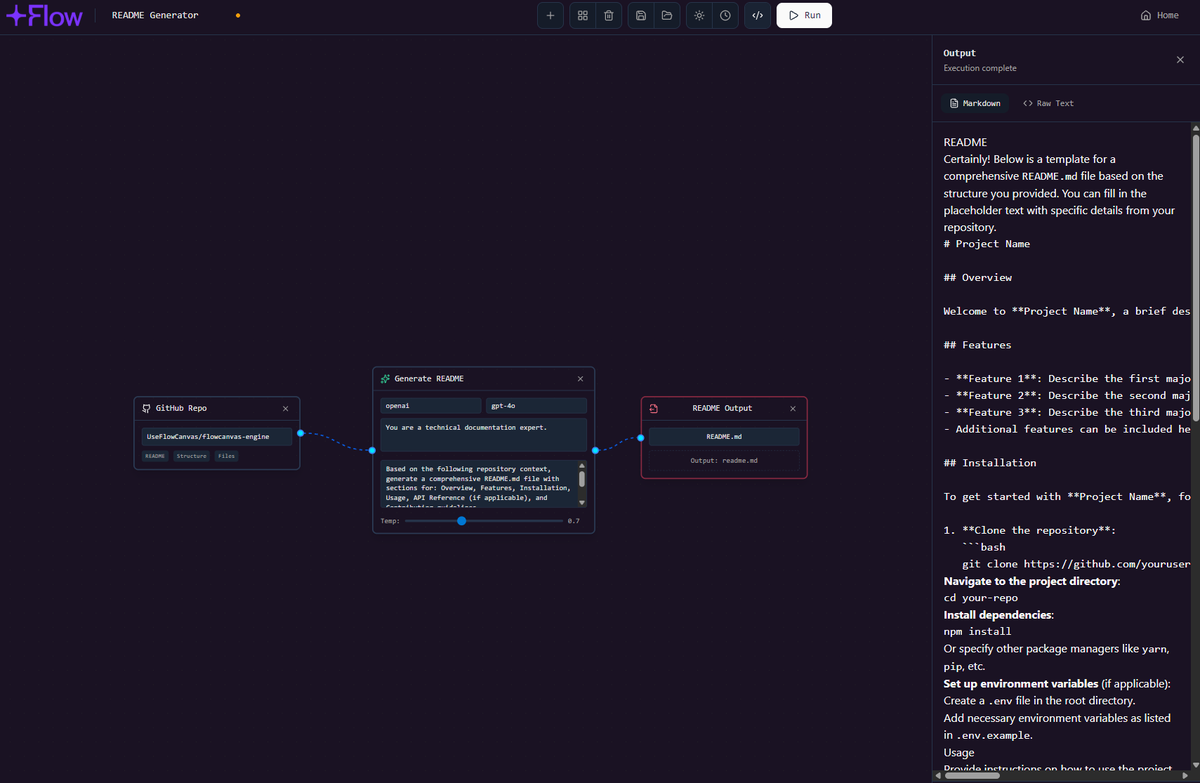Click the README Output input connector dot
This screenshot has height=783, width=1200.
coord(641,437)
